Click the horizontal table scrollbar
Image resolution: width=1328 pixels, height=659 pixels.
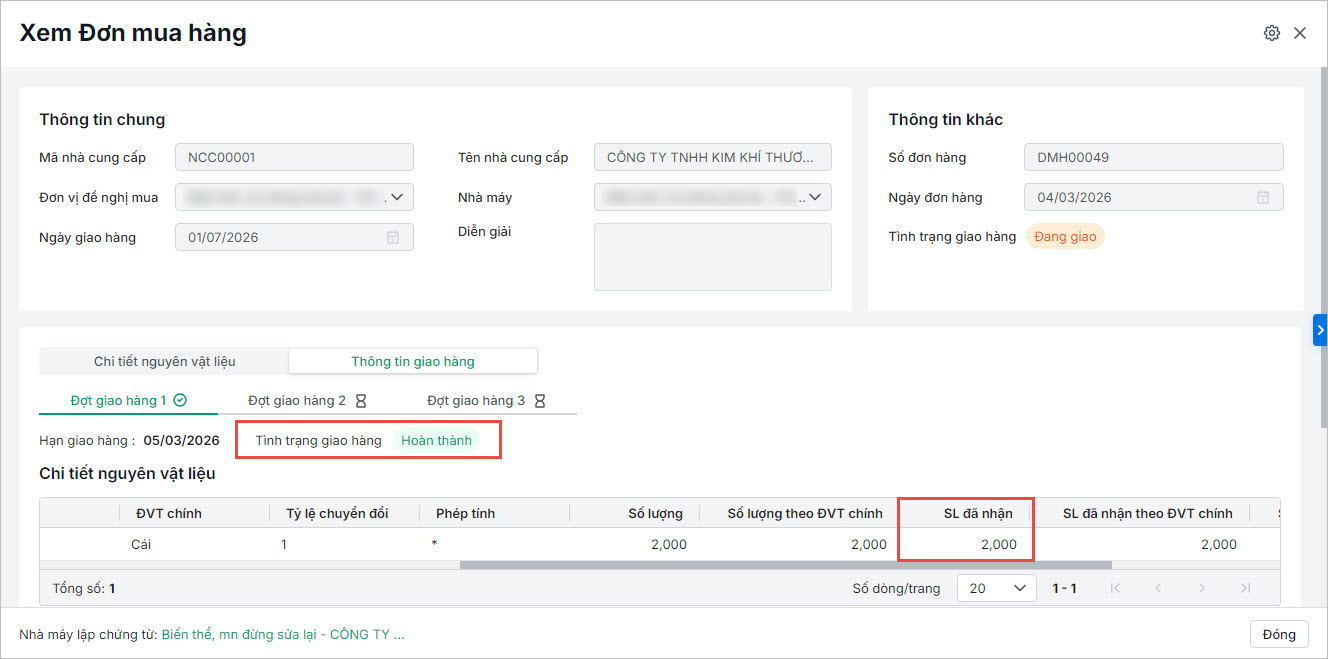pos(785,565)
